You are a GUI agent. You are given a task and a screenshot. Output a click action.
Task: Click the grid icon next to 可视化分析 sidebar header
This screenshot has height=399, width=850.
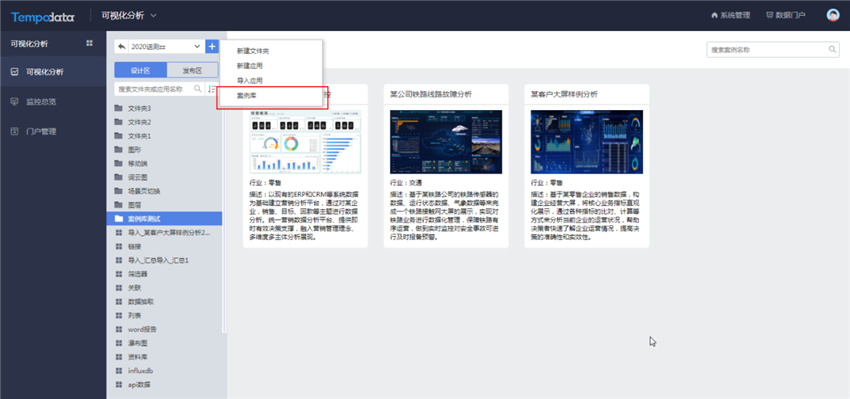click(89, 43)
